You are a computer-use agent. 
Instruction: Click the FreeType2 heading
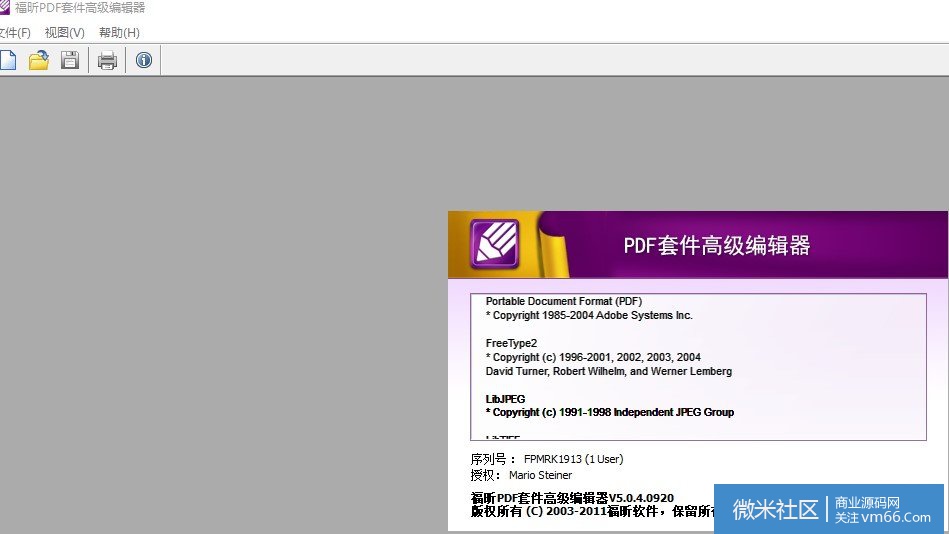click(511, 343)
